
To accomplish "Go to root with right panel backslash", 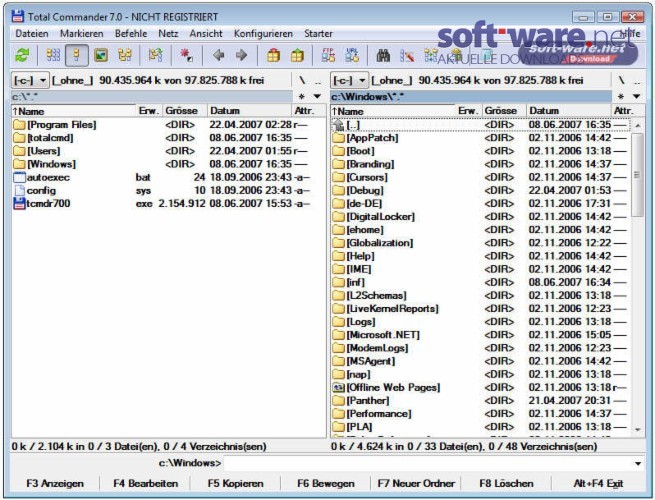I will 622,80.
